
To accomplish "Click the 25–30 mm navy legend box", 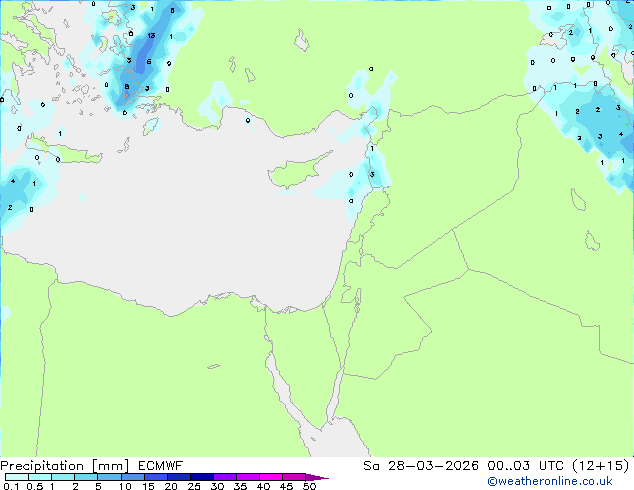I will 202,477.
